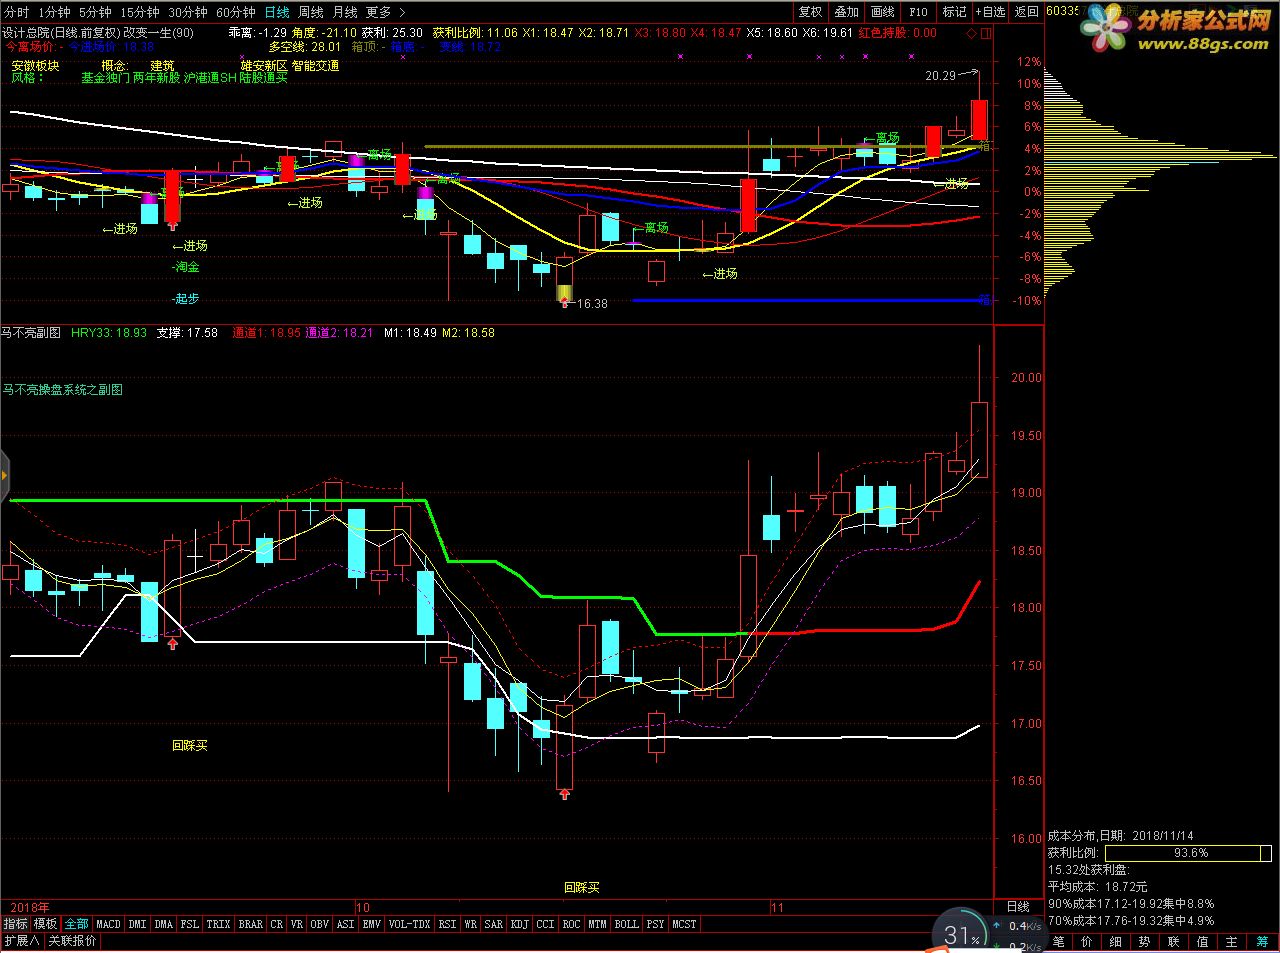Select the 势 trend tab
This screenshot has width=1280, height=953.
[x=1146, y=942]
